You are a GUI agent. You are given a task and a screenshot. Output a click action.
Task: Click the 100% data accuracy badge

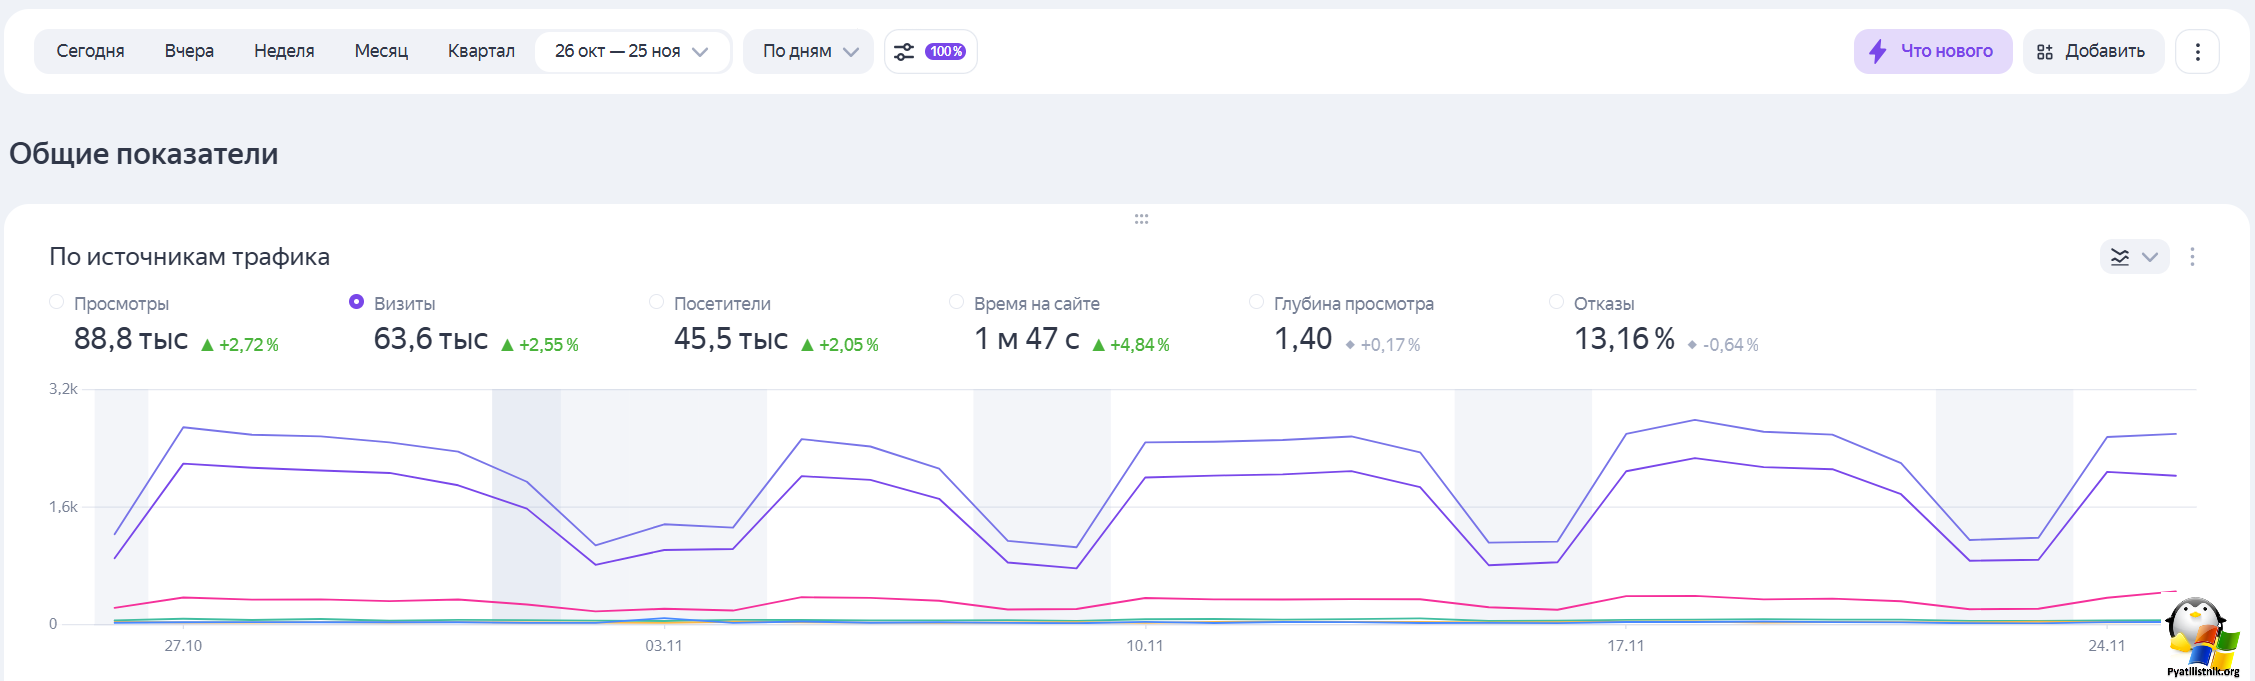tap(945, 52)
